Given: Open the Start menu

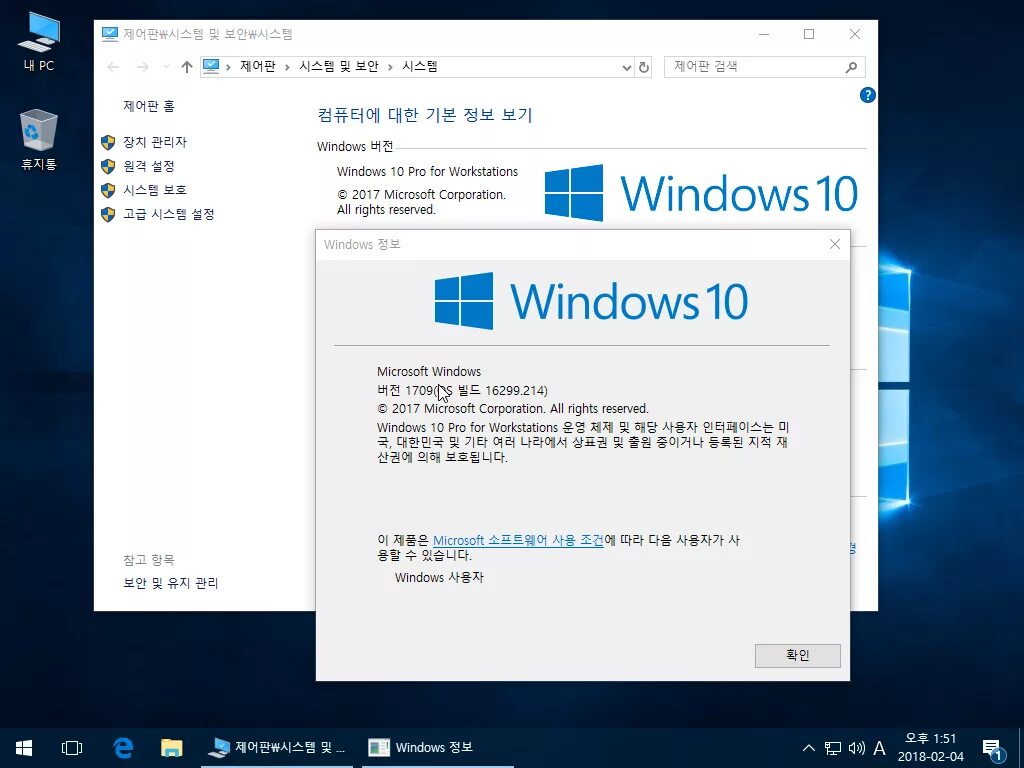Looking at the screenshot, I should 24,748.
